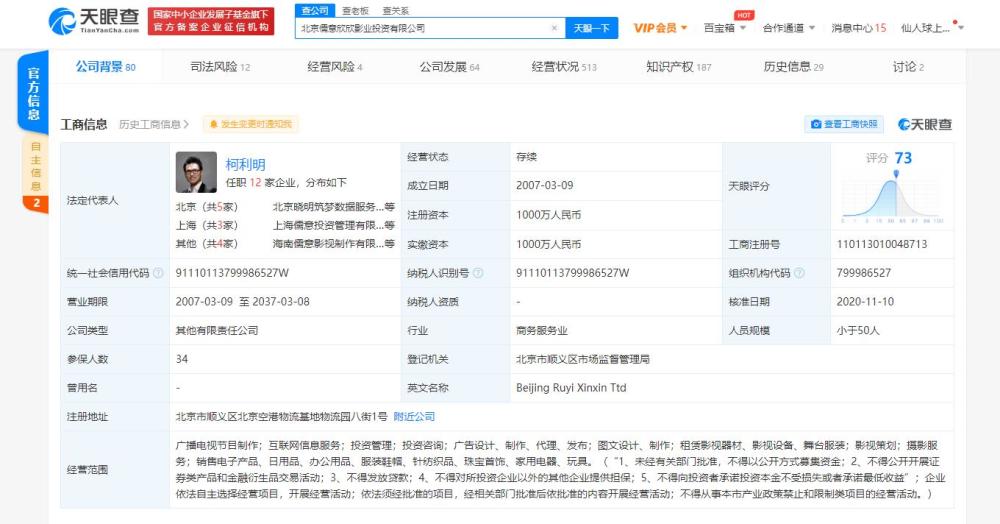
Task: Open the legal representative photo thumbnail
Action: click(196, 172)
